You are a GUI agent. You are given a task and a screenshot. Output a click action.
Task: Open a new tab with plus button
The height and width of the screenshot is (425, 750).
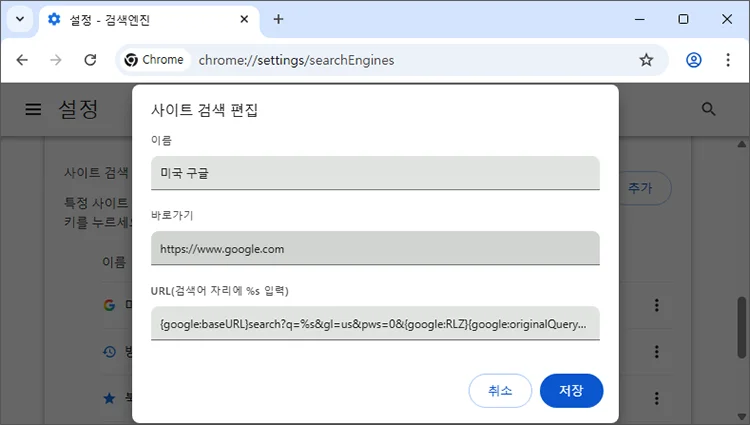point(278,19)
